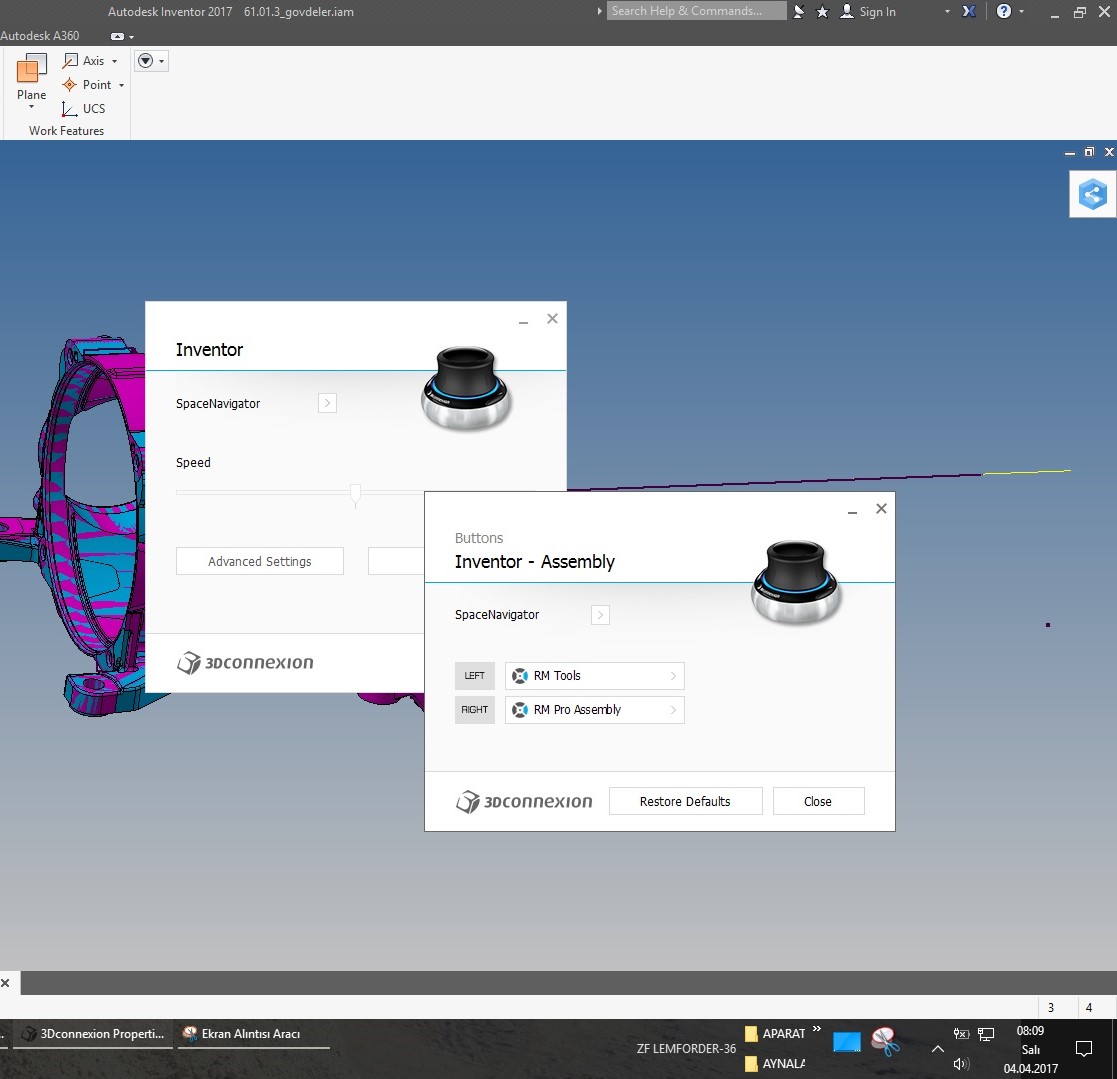1117x1079 pixels.
Task: Open the Help question mark icon
Action: click(x=1004, y=11)
